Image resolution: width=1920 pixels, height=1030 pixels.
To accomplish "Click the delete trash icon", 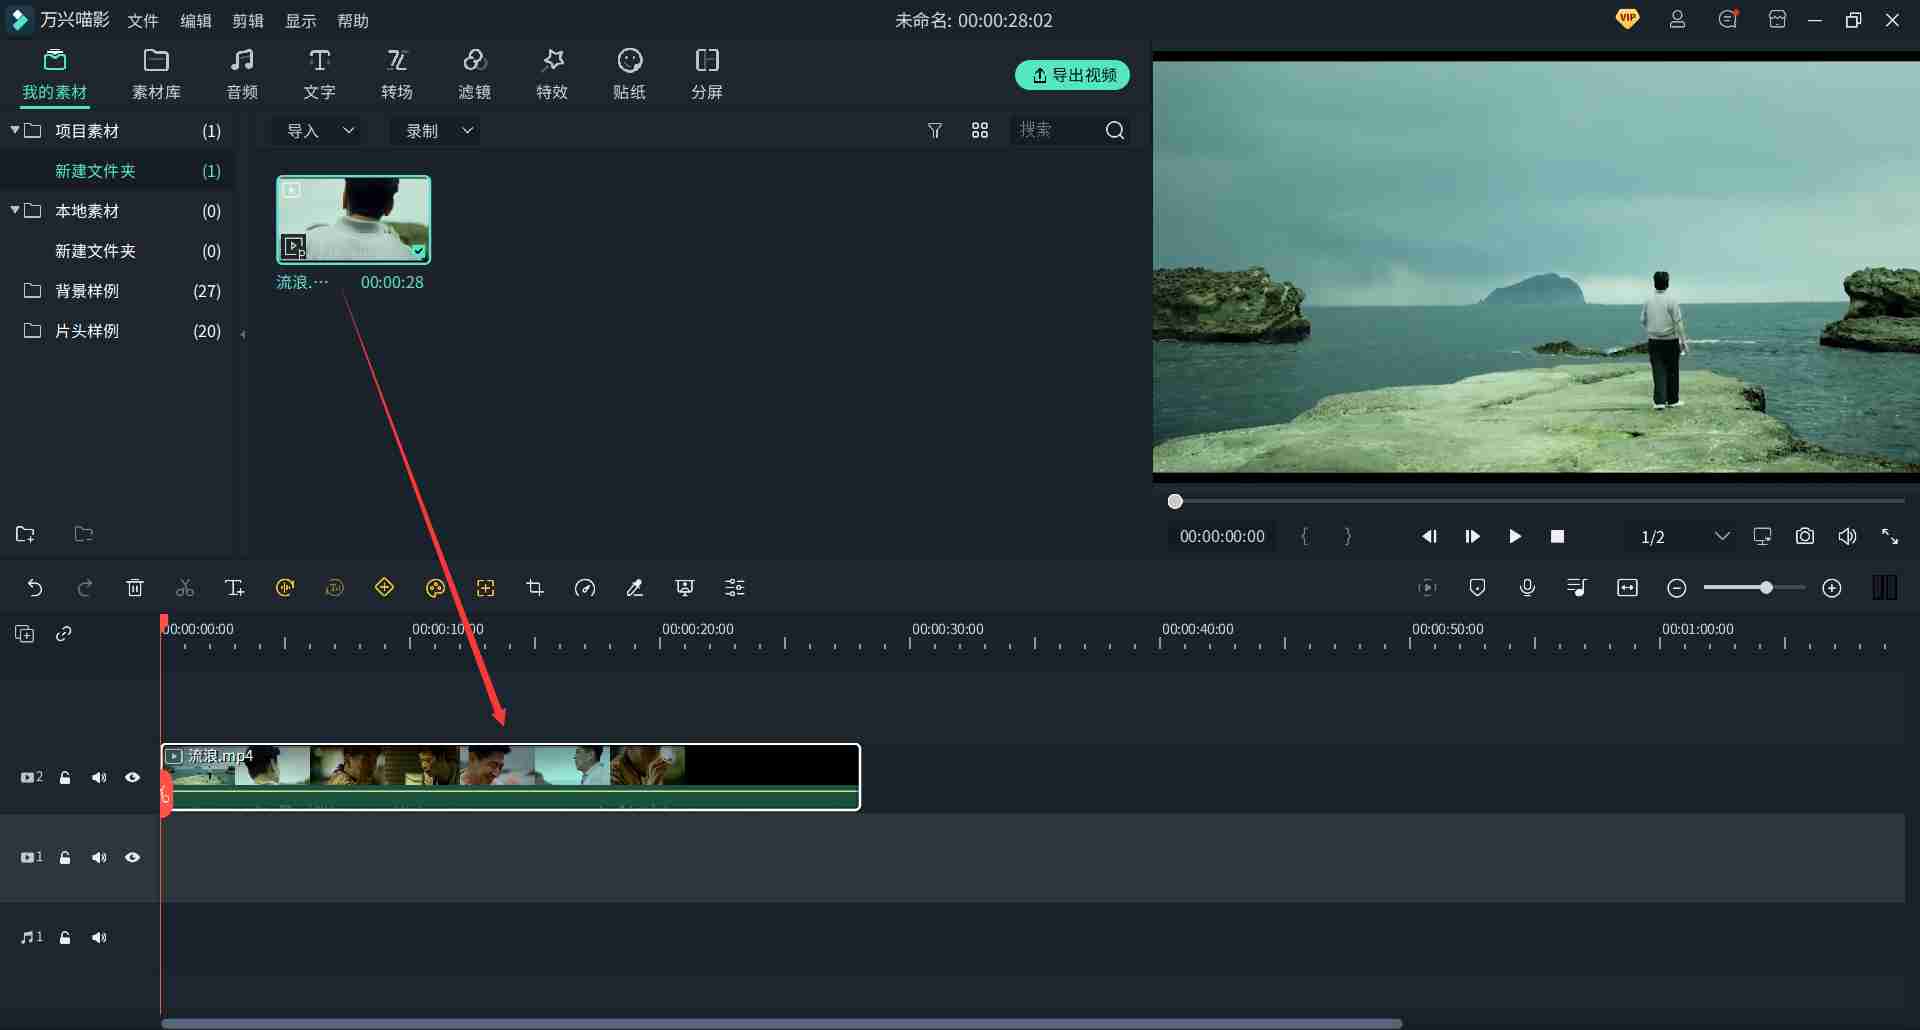I will (x=135, y=588).
